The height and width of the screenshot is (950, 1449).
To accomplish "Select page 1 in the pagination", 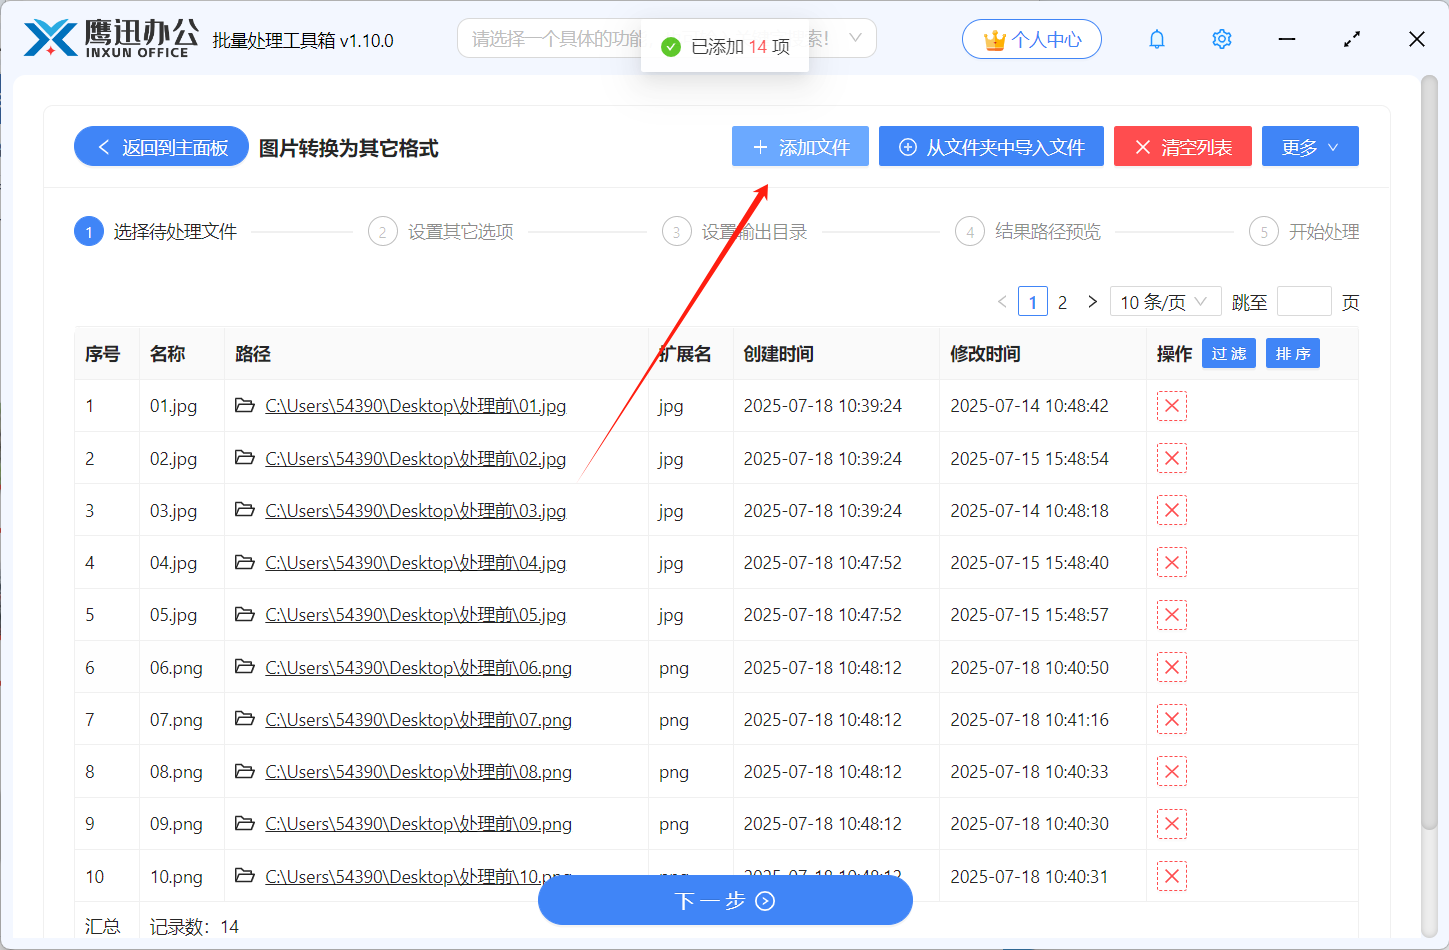I will click(x=1033, y=302).
